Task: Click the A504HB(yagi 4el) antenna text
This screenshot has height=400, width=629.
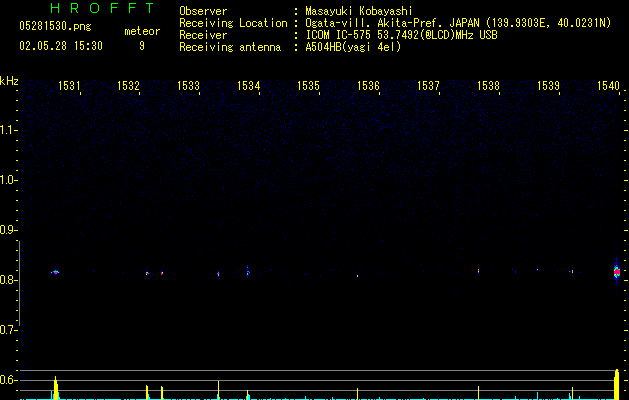Action: [353, 47]
